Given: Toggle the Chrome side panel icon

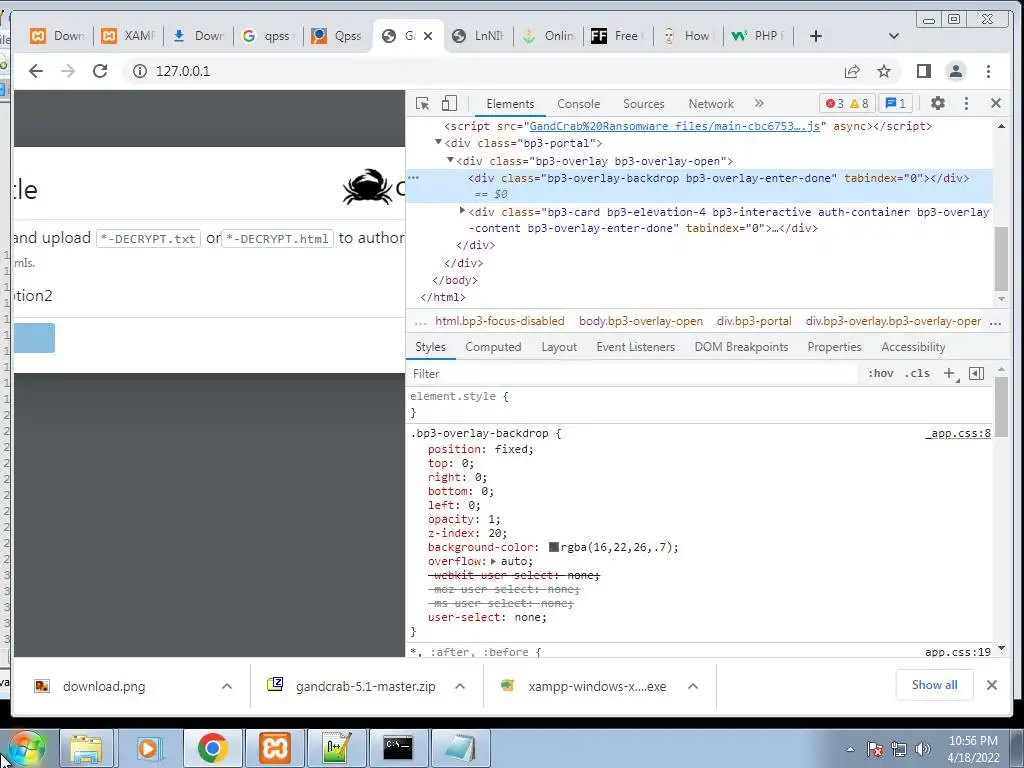Looking at the screenshot, I should [923, 71].
